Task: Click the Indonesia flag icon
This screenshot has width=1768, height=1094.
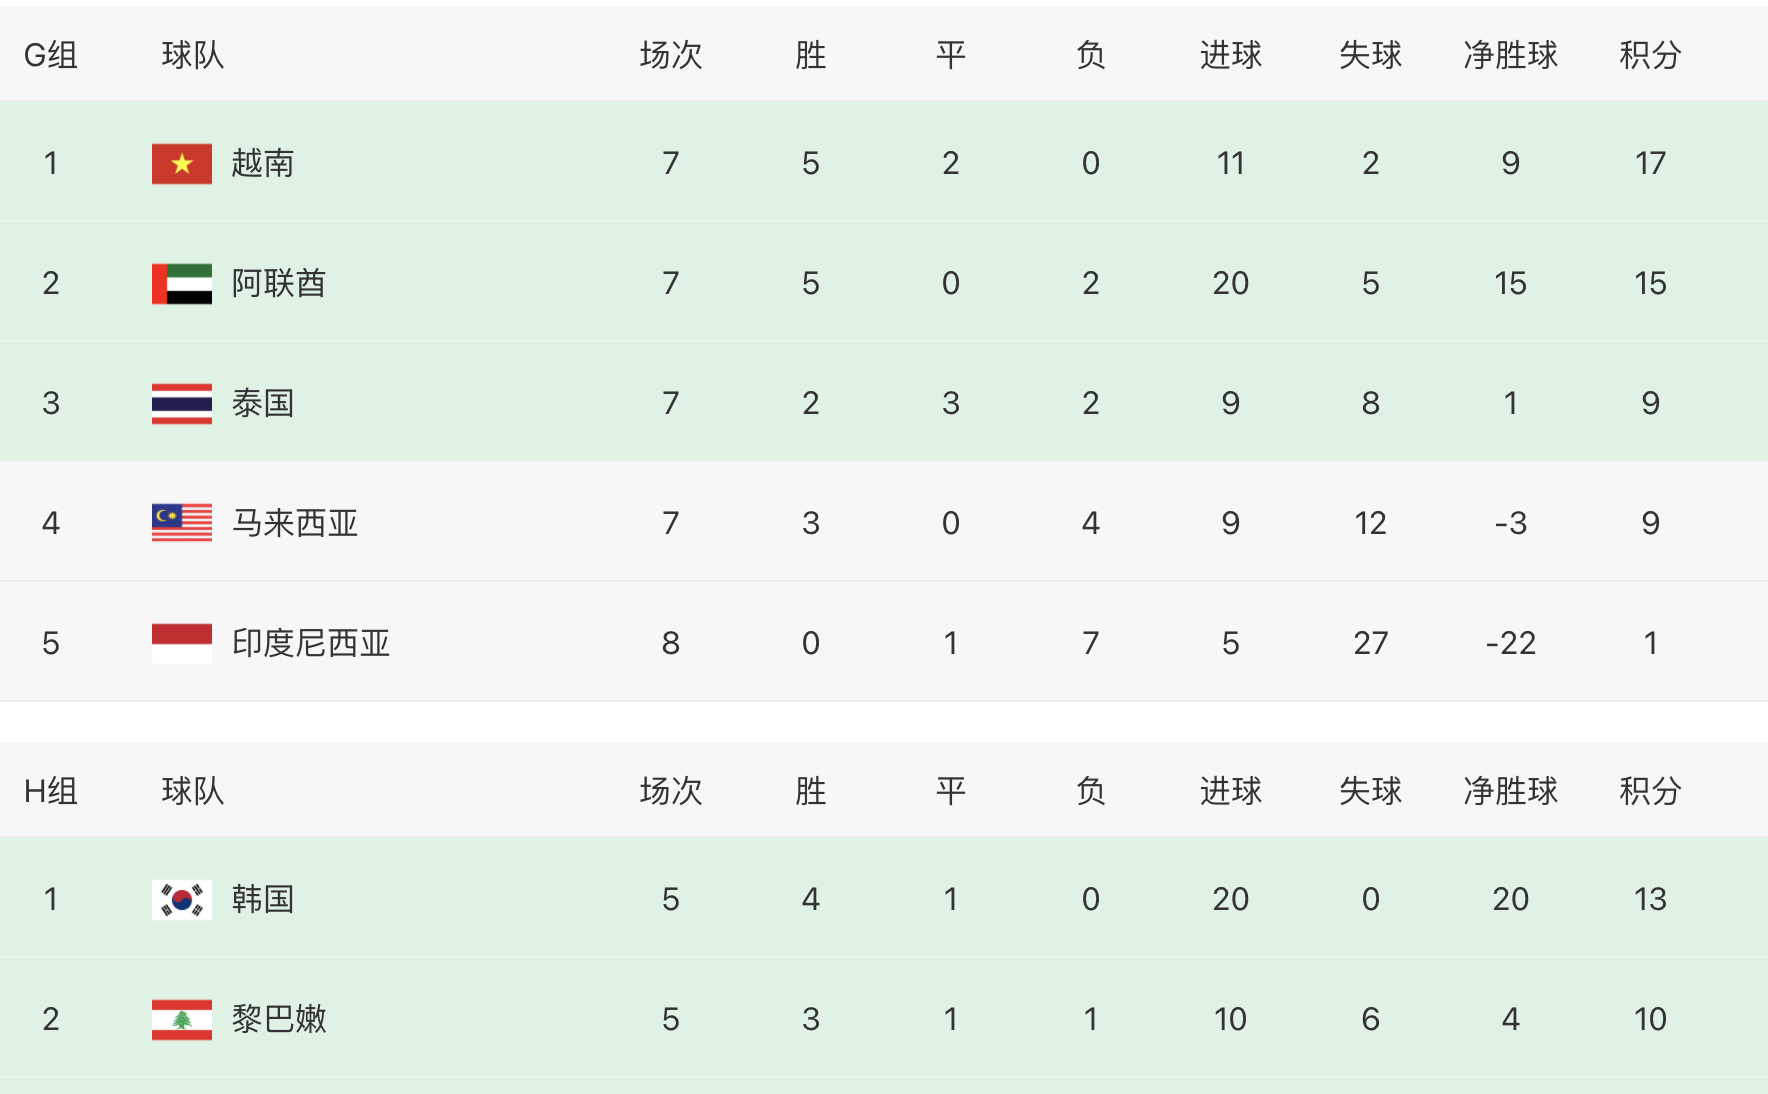Action: pos(181,643)
